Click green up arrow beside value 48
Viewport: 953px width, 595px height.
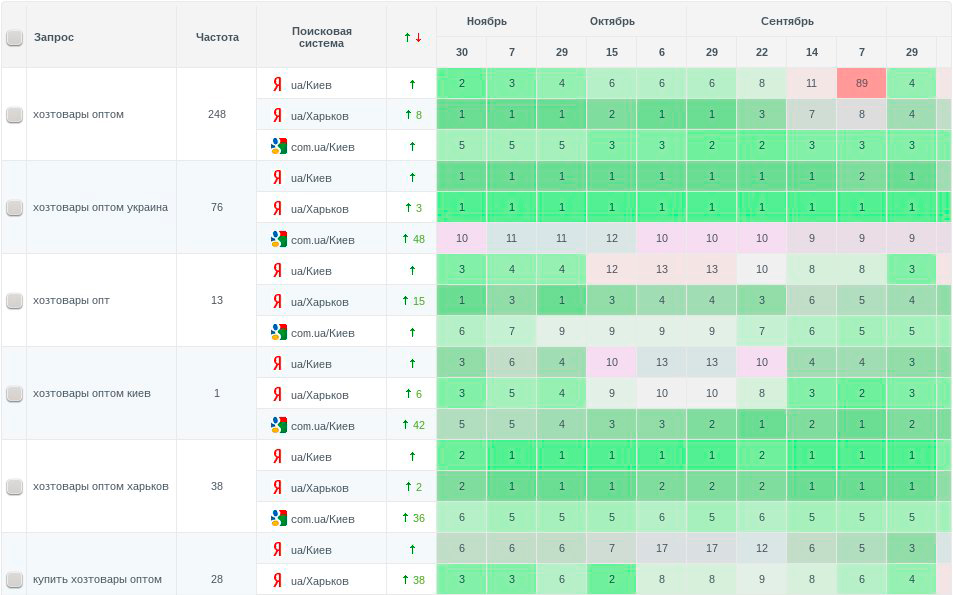click(405, 239)
